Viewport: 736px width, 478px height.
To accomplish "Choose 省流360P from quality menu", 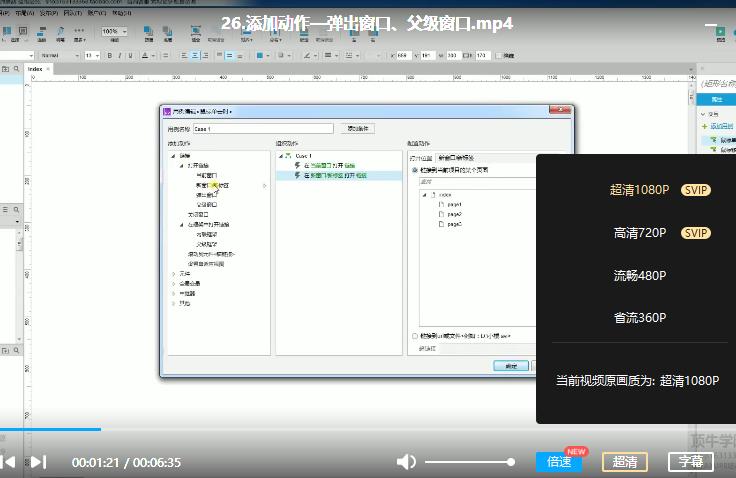I will (640, 318).
